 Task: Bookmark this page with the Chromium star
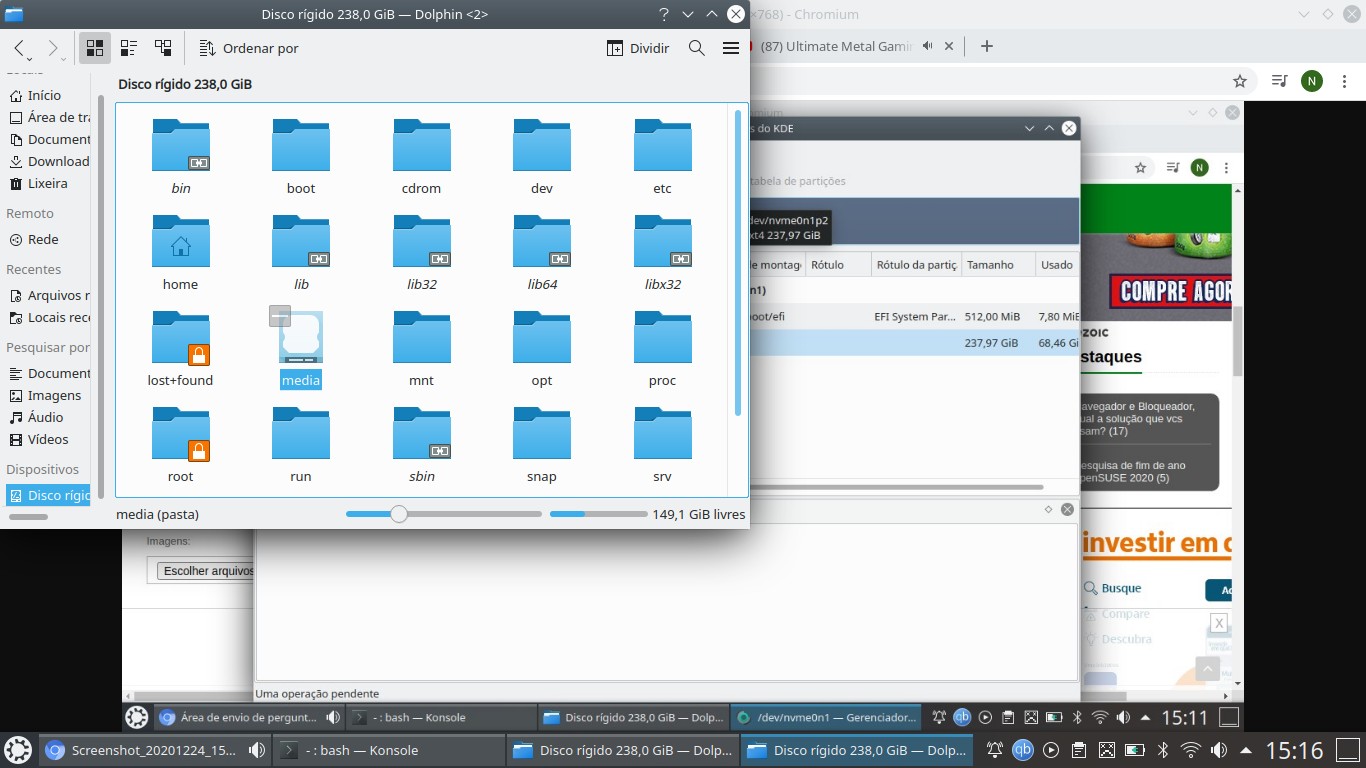1240,81
